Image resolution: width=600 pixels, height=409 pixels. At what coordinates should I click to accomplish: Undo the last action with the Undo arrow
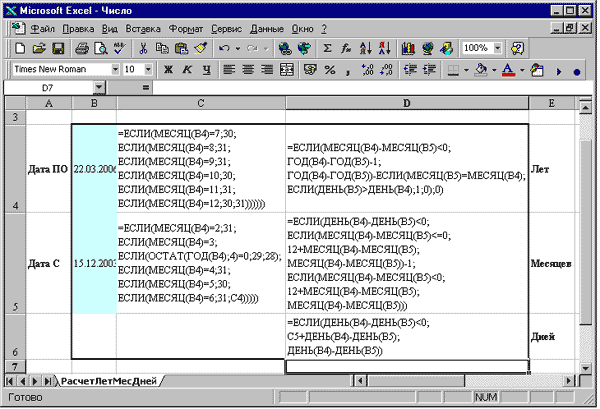(224, 49)
